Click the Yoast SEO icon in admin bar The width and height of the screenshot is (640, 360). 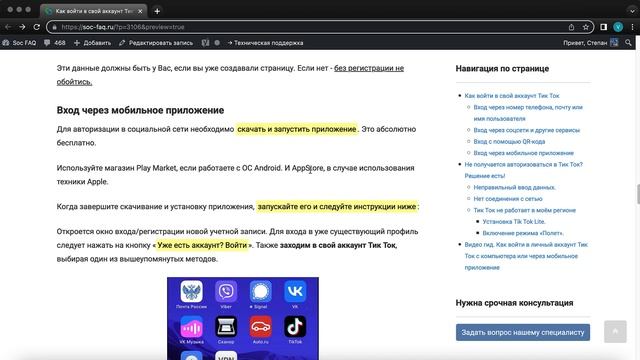point(205,42)
